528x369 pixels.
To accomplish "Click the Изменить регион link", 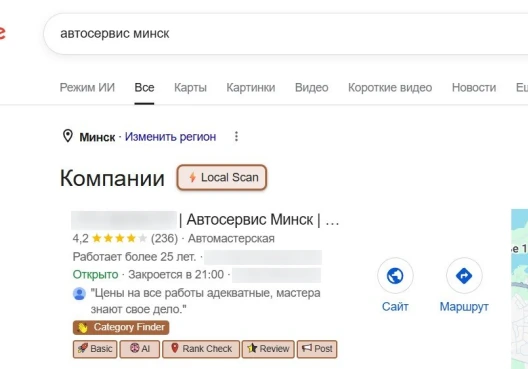I will [170, 137].
